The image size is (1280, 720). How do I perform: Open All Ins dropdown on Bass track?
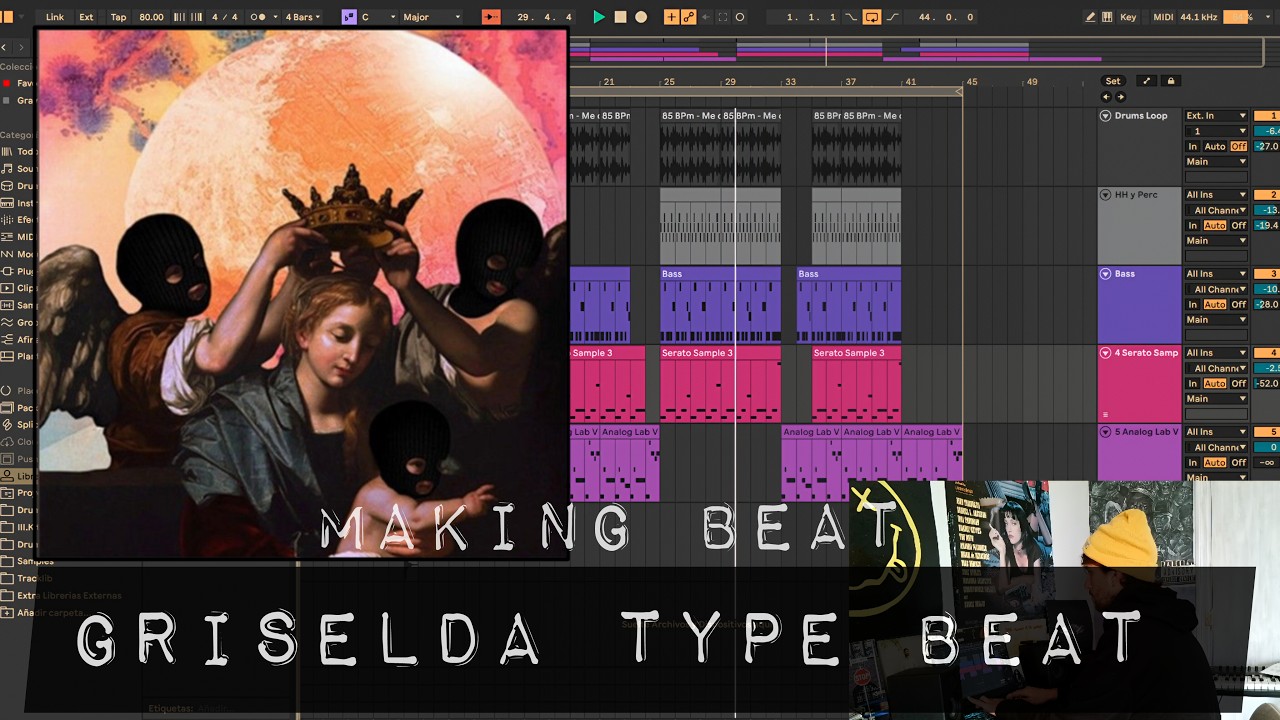pos(1216,274)
